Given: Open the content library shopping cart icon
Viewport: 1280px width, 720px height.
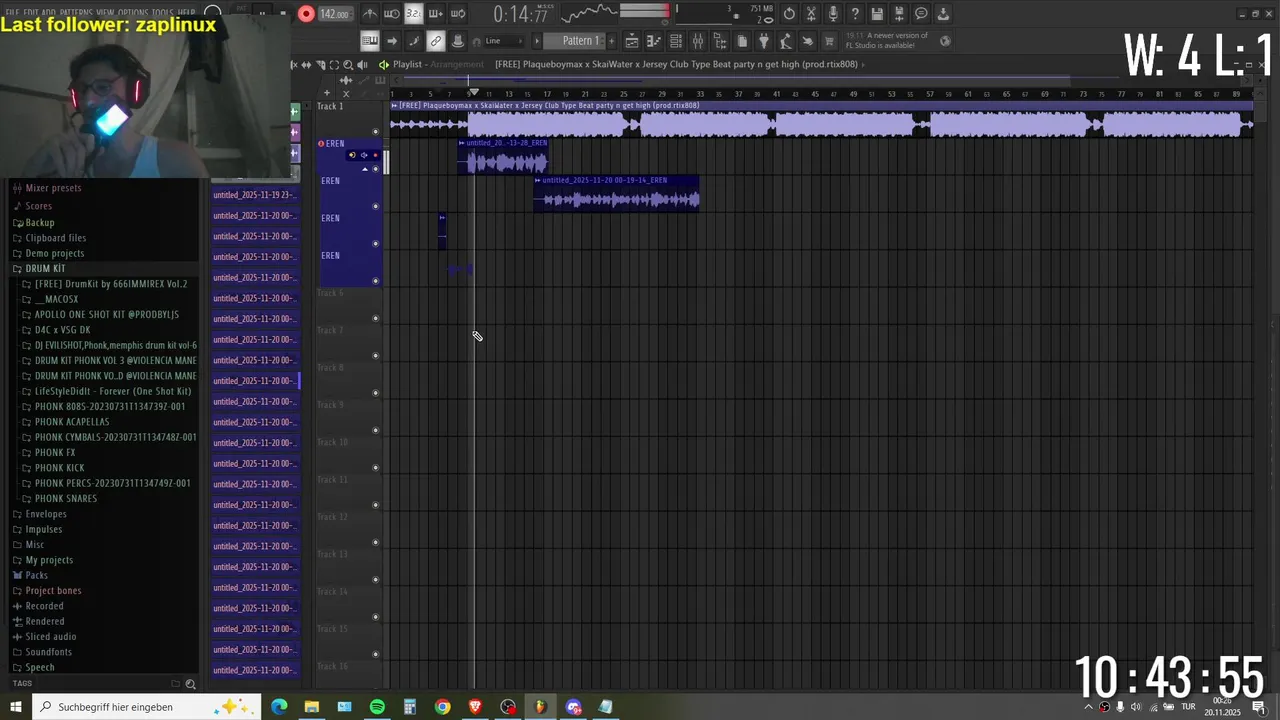Looking at the screenshot, I should (829, 41).
